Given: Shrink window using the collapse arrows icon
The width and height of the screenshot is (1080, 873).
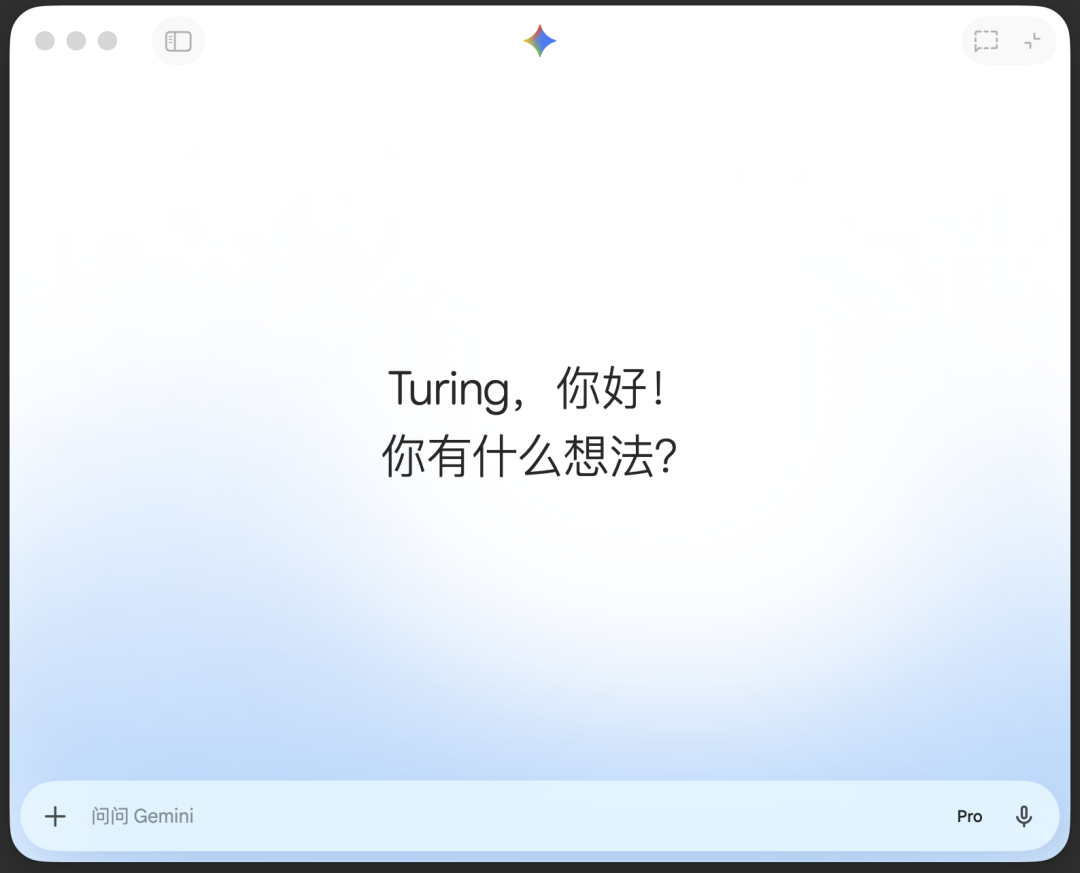Looking at the screenshot, I should coord(1033,41).
